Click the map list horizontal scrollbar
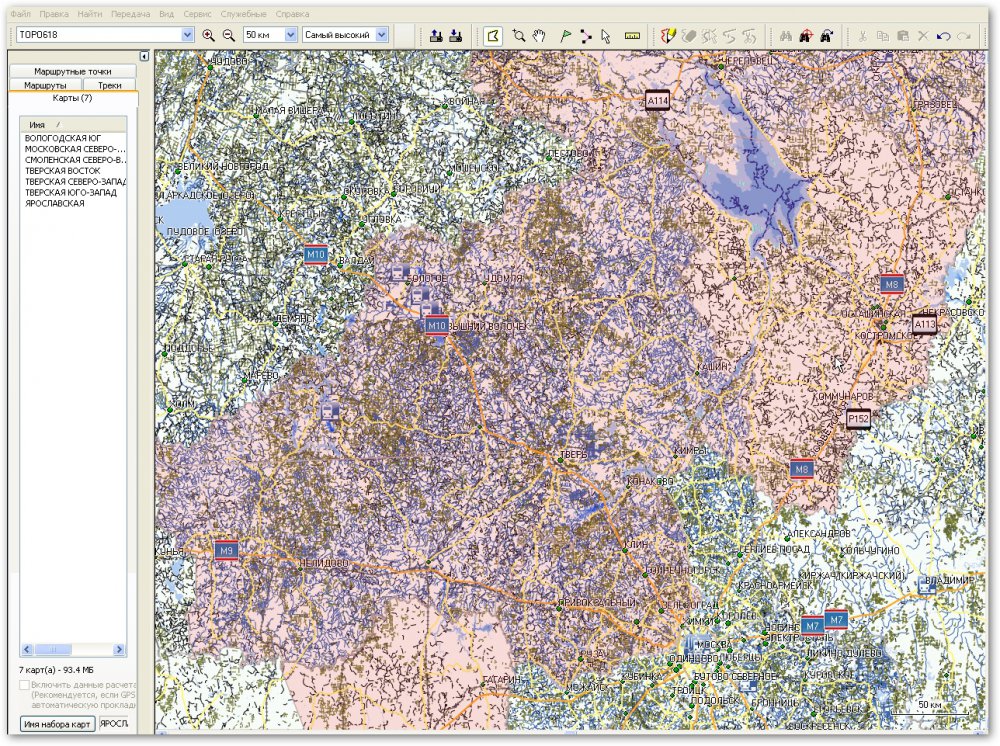This screenshot has height=746, width=1000. pyautogui.click(x=60, y=649)
